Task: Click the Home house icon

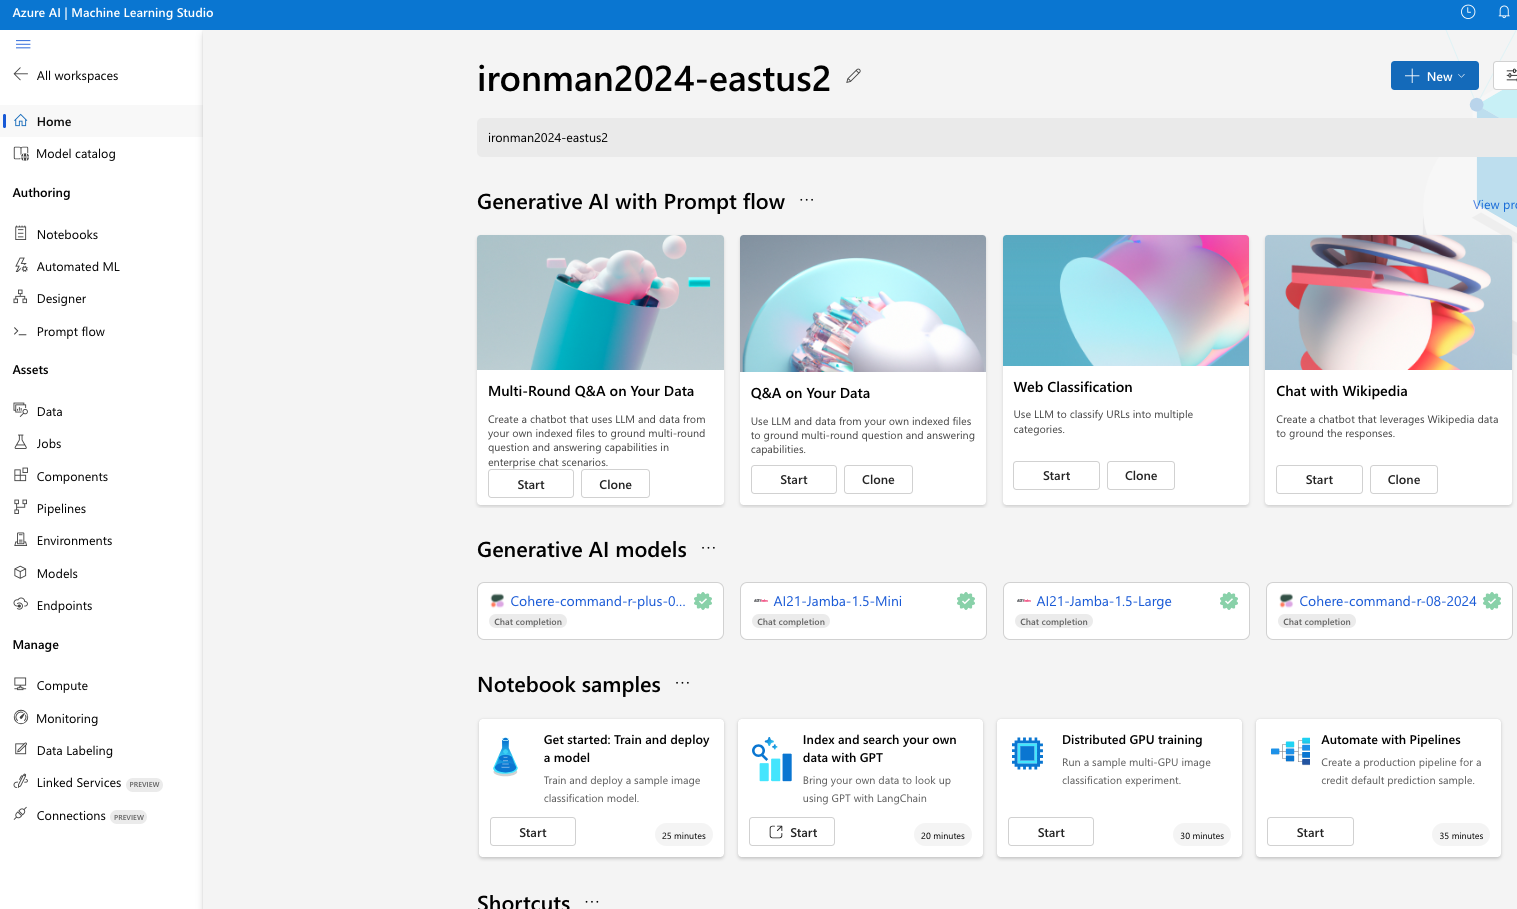Action: [21, 121]
